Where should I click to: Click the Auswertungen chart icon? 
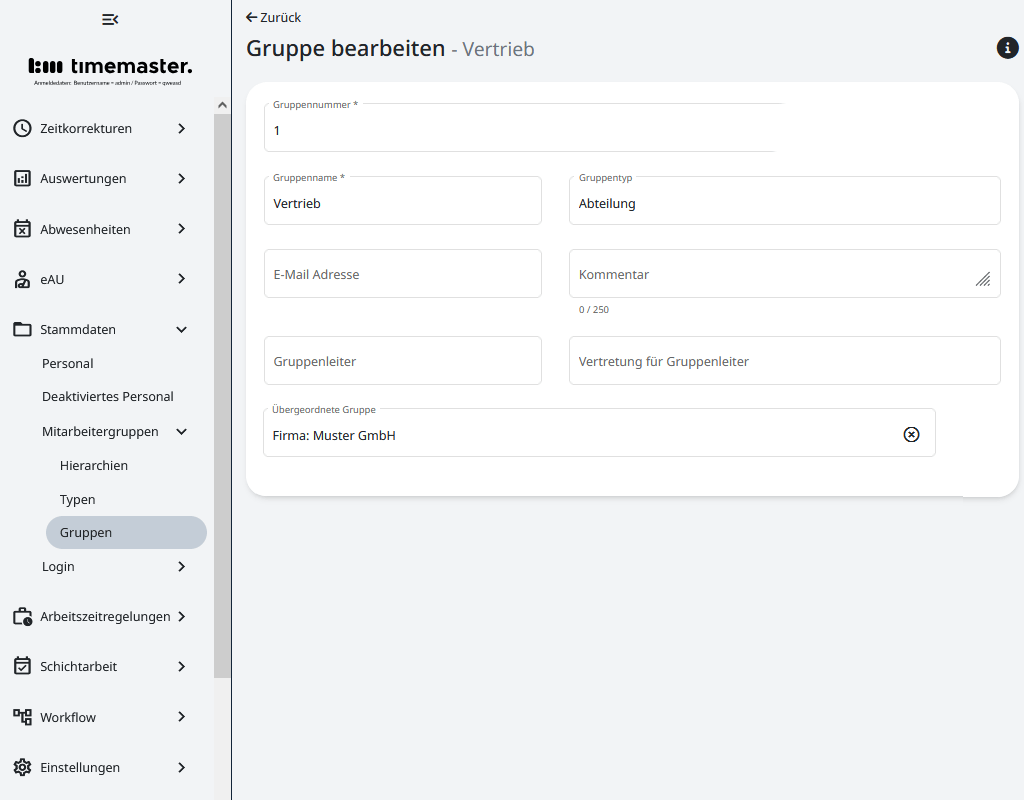point(22,178)
